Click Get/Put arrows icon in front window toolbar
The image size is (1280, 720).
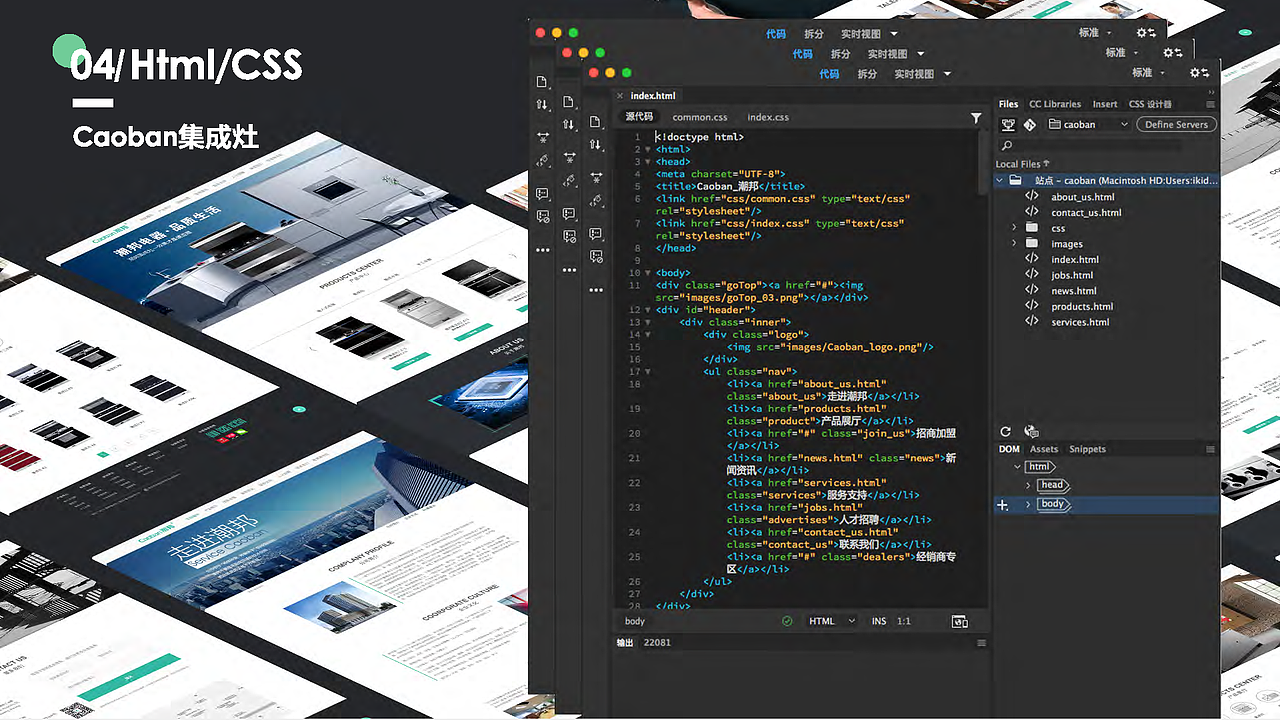tap(596, 145)
